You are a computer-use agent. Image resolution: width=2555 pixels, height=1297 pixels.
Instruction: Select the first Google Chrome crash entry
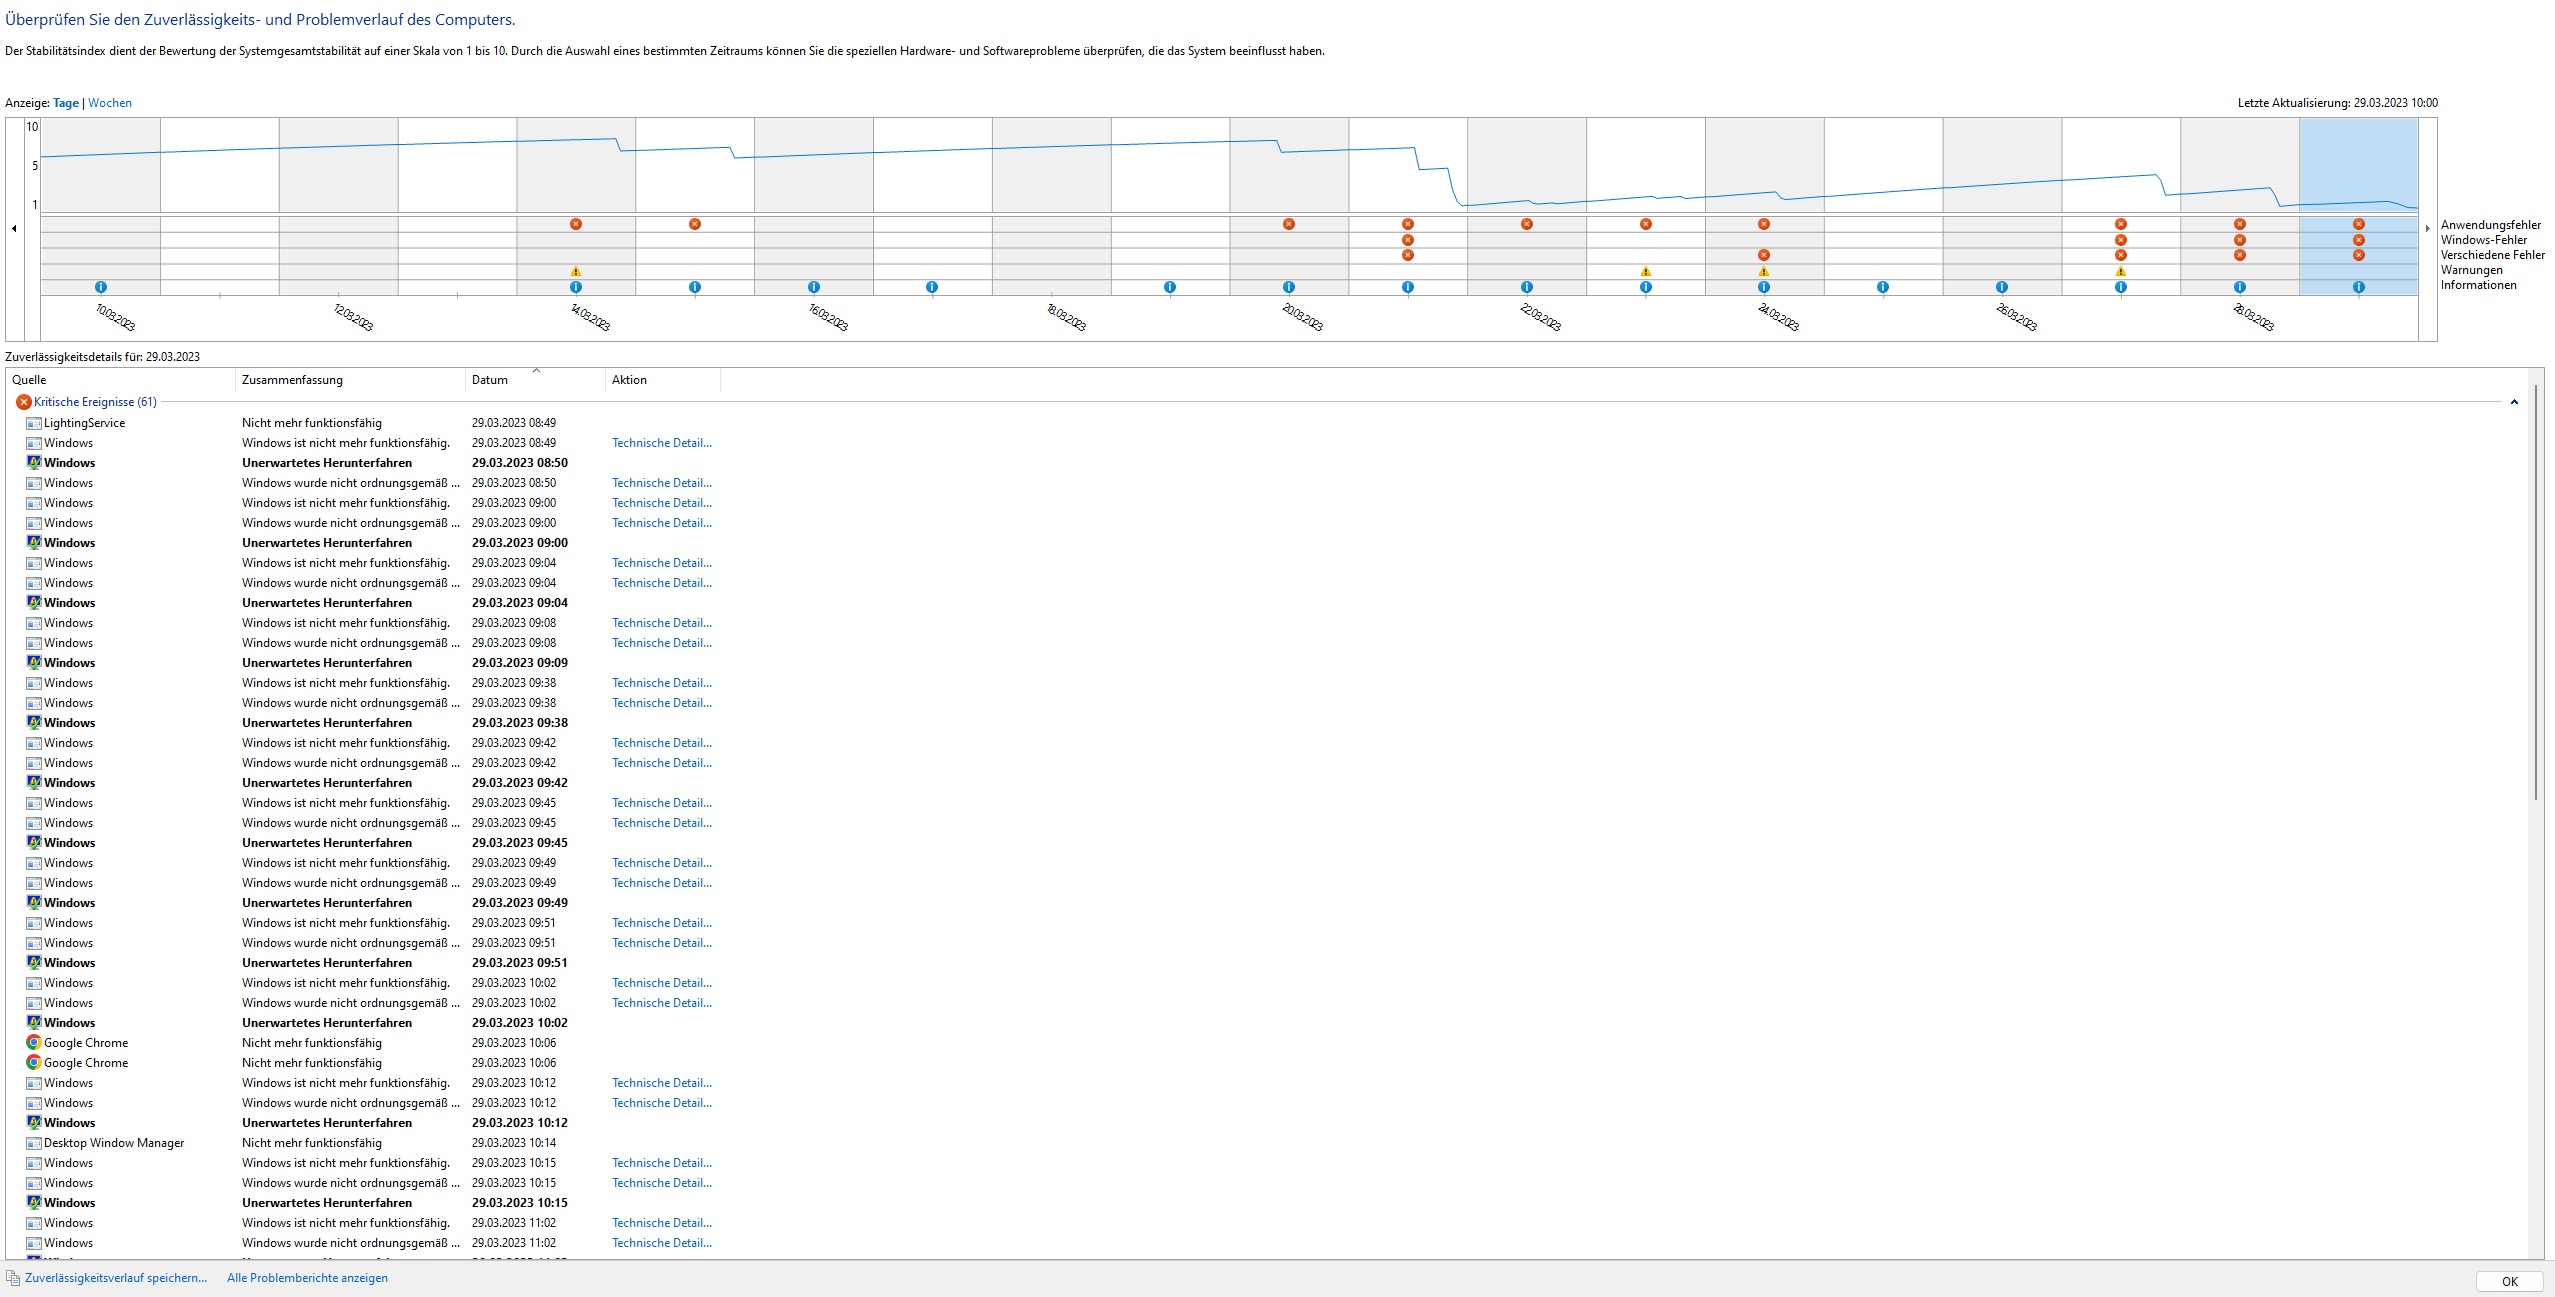[86, 1043]
